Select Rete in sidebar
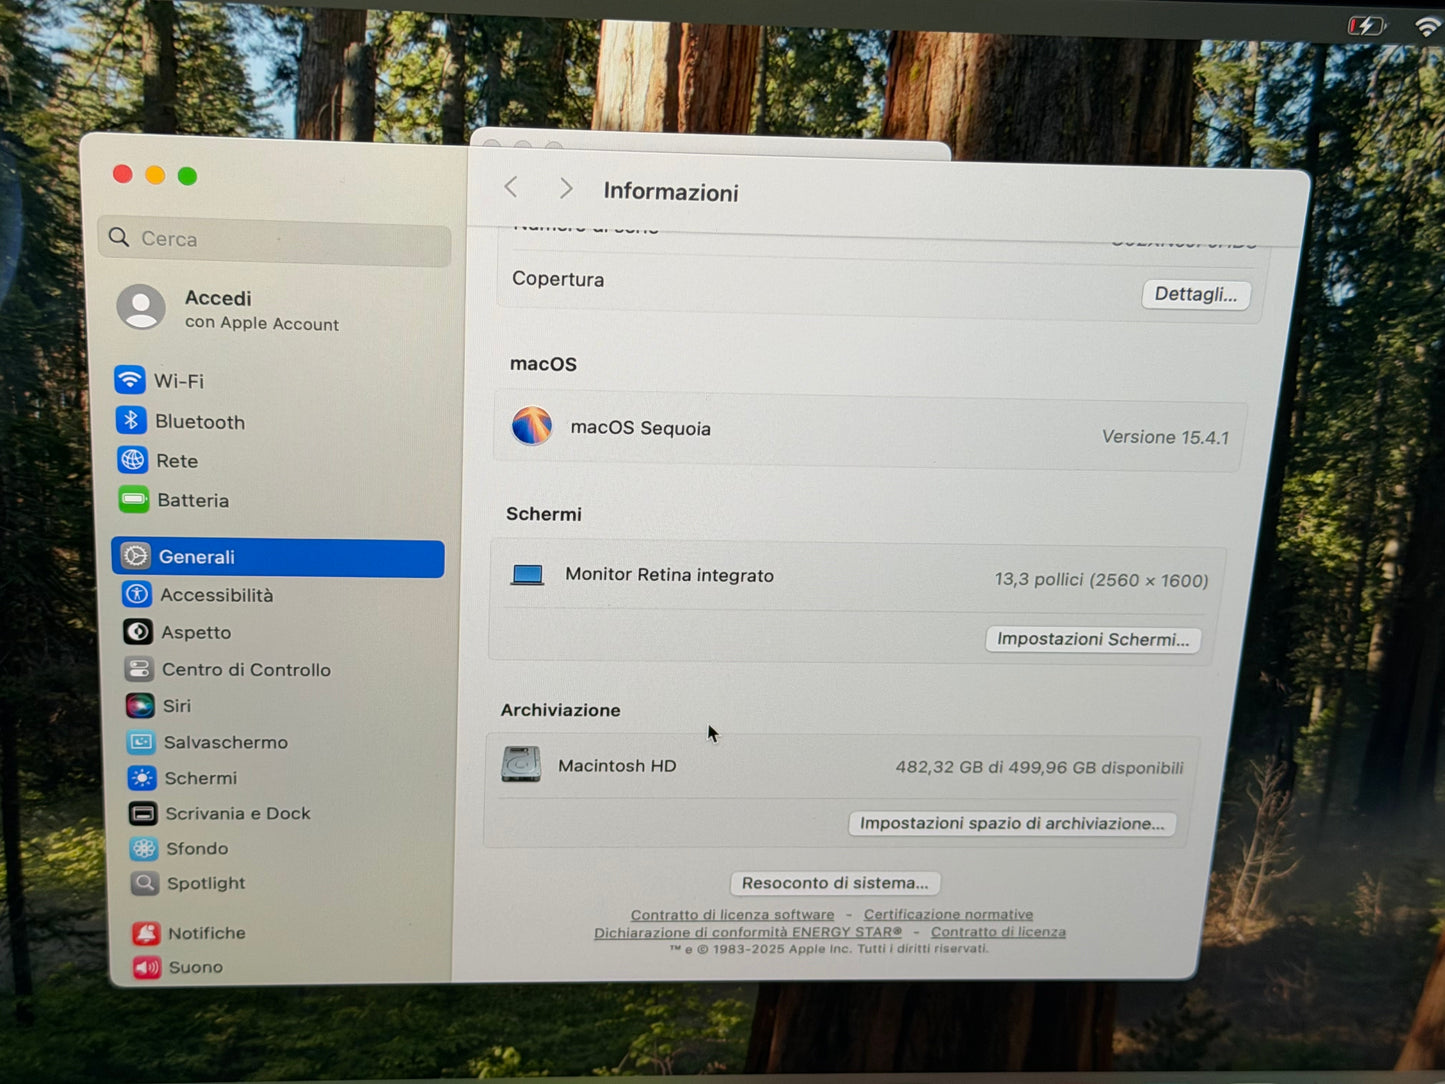 [x=158, y=460]
